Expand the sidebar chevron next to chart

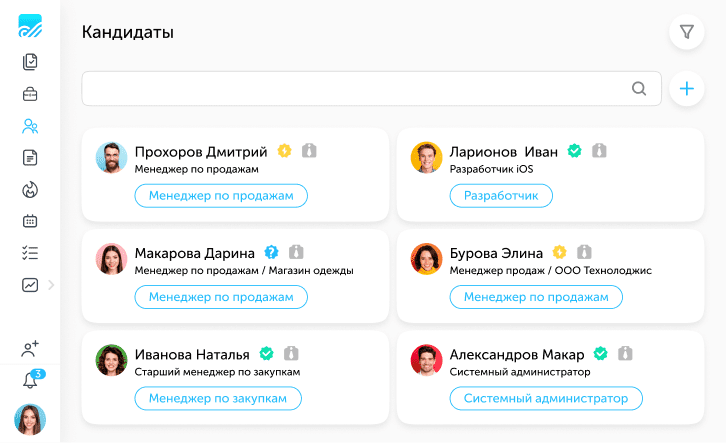51,285
